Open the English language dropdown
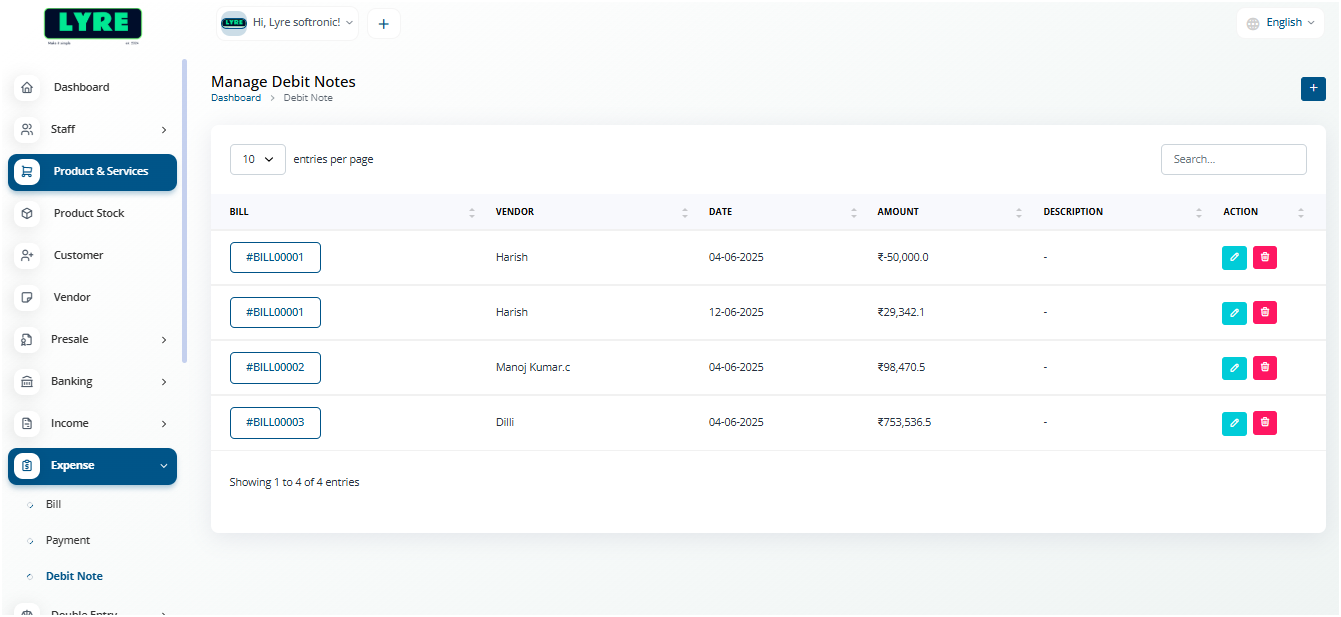 click(x=1280, y=23)
